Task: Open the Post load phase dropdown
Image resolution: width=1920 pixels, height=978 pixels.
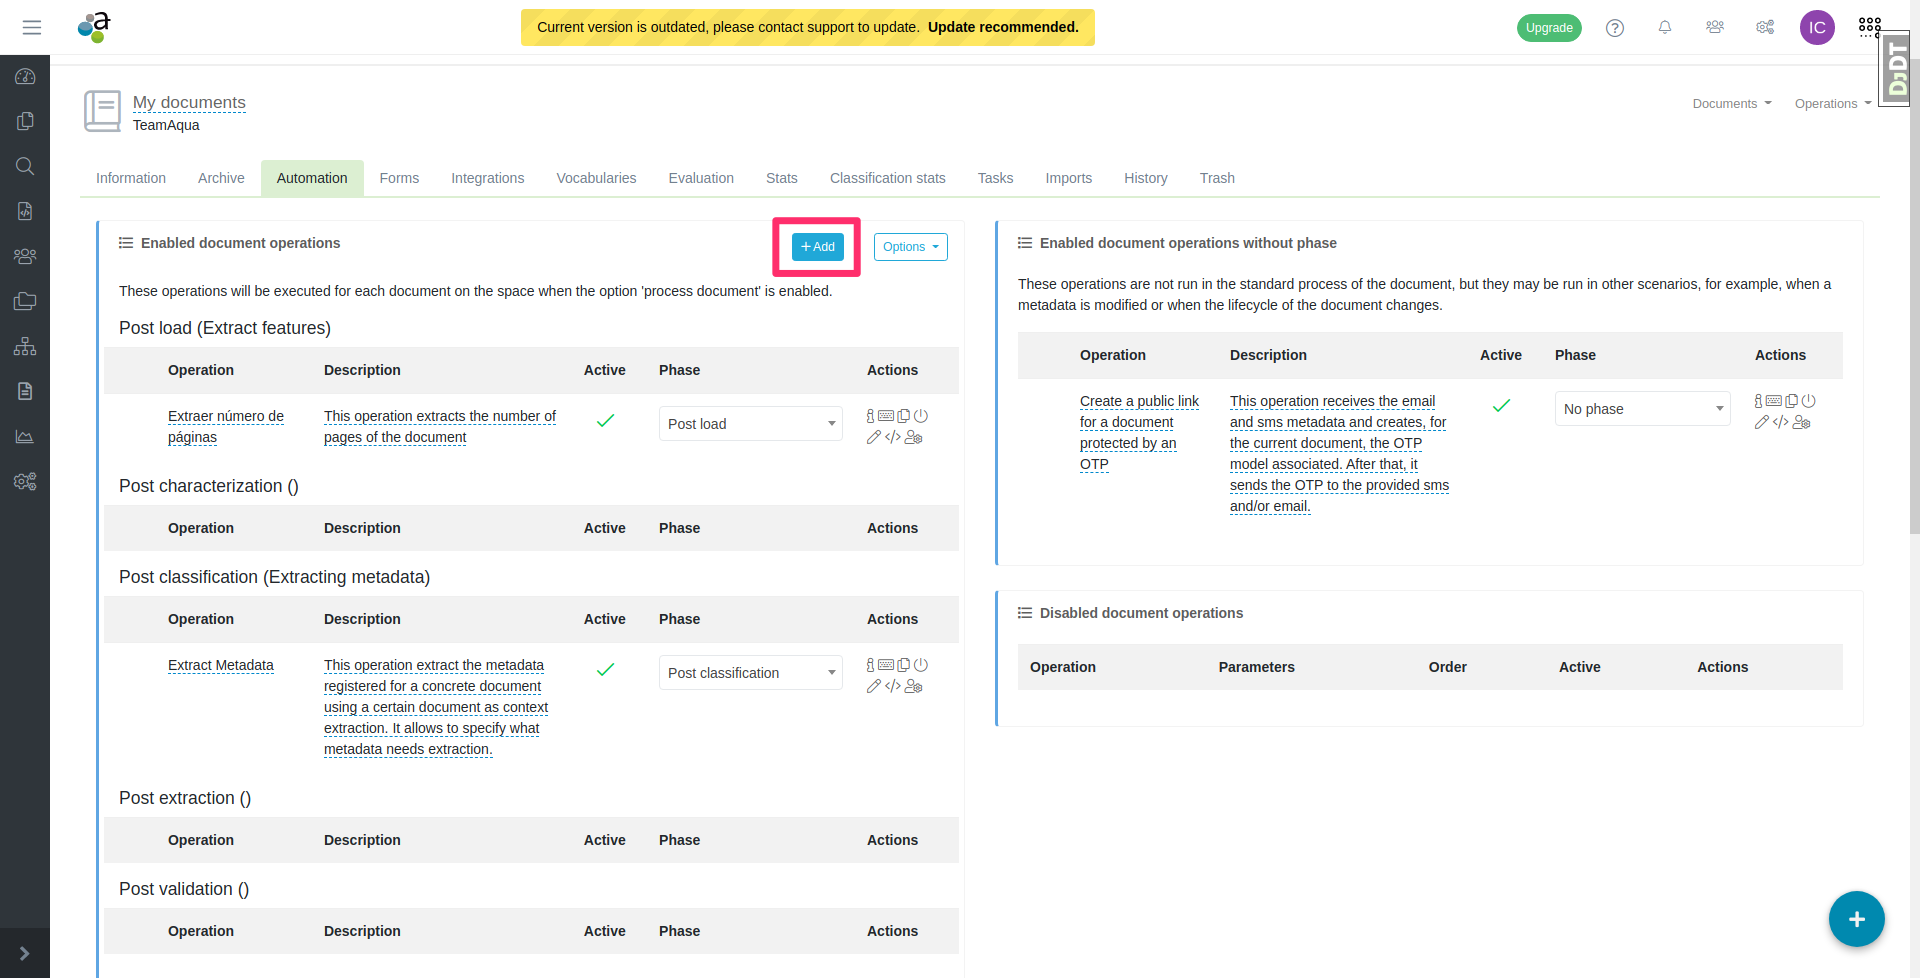Action: (x=750, y=424)
